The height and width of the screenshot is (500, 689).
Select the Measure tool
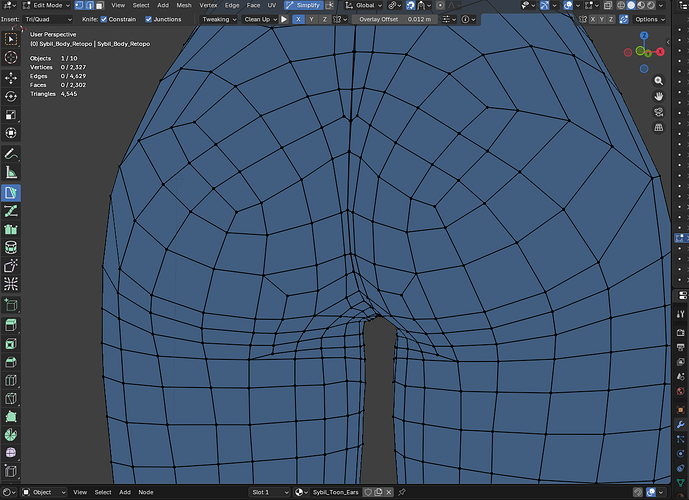pyautogui.click(x=11, y=172)
